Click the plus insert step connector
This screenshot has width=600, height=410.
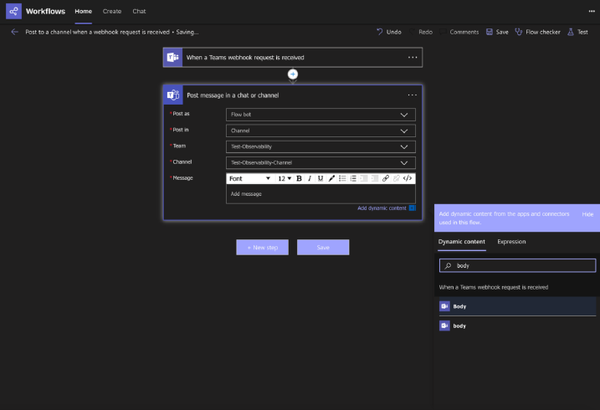pos(293,74)
